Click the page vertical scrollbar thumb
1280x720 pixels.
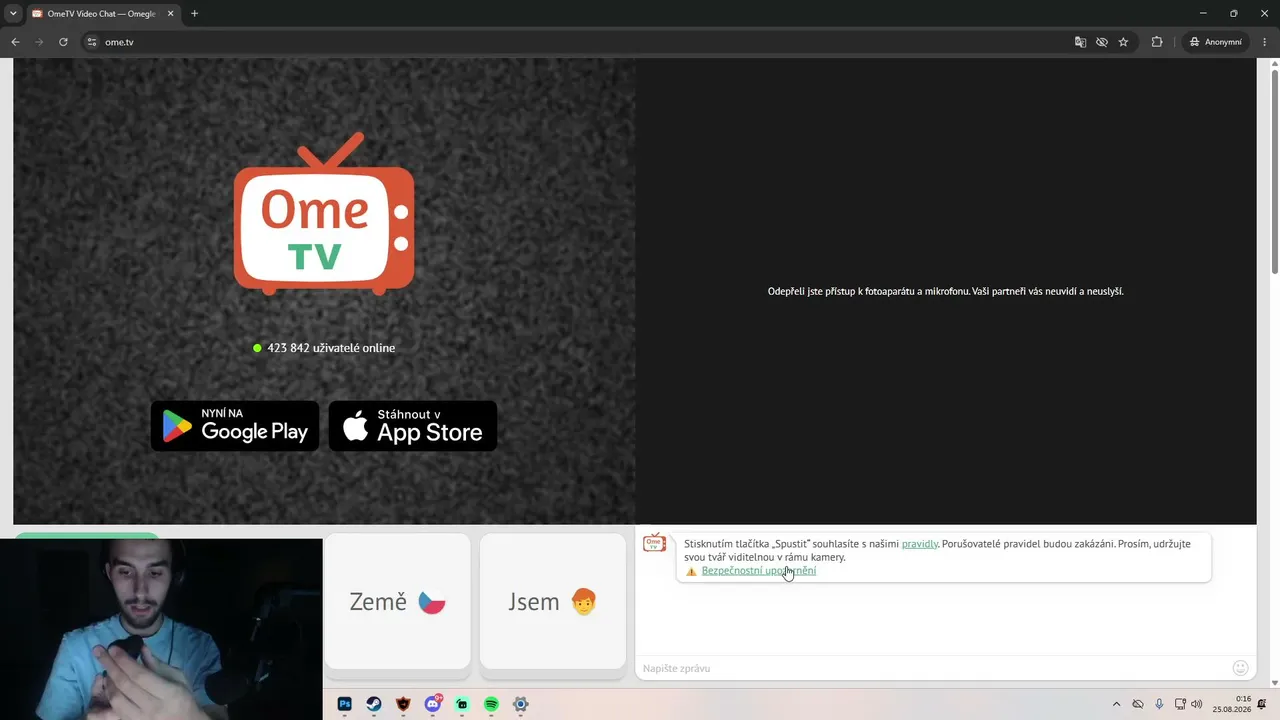[x=1274, y=170]
